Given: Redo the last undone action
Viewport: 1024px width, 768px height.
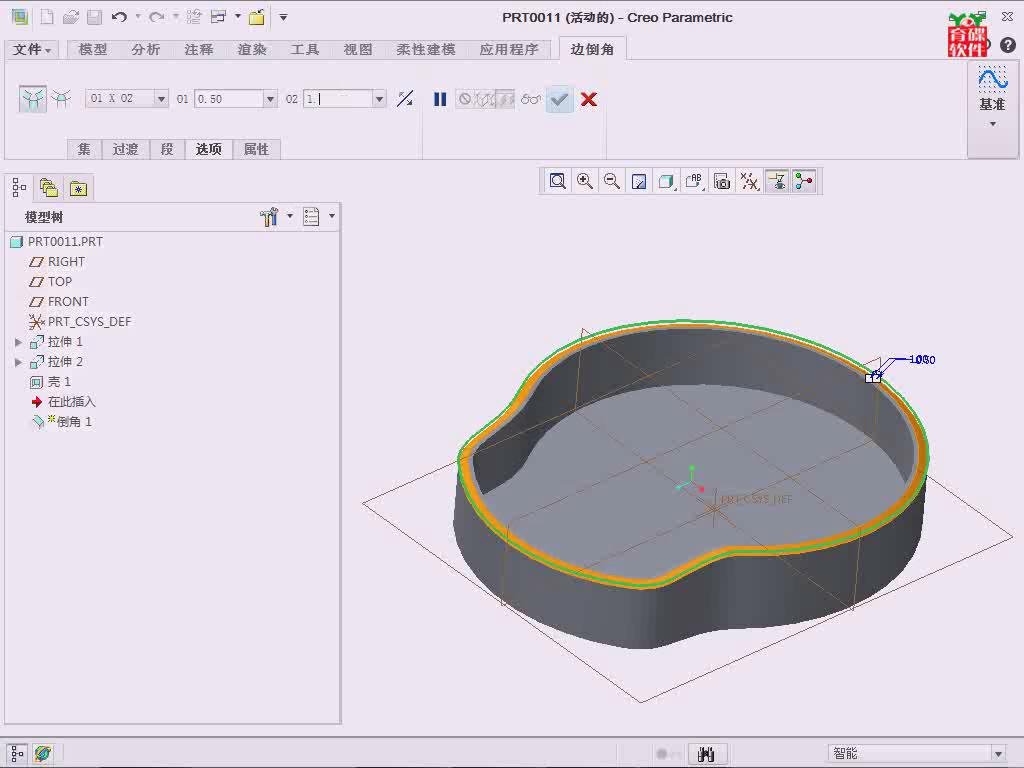Looking at the screenshot, I should tap(157, 17).
